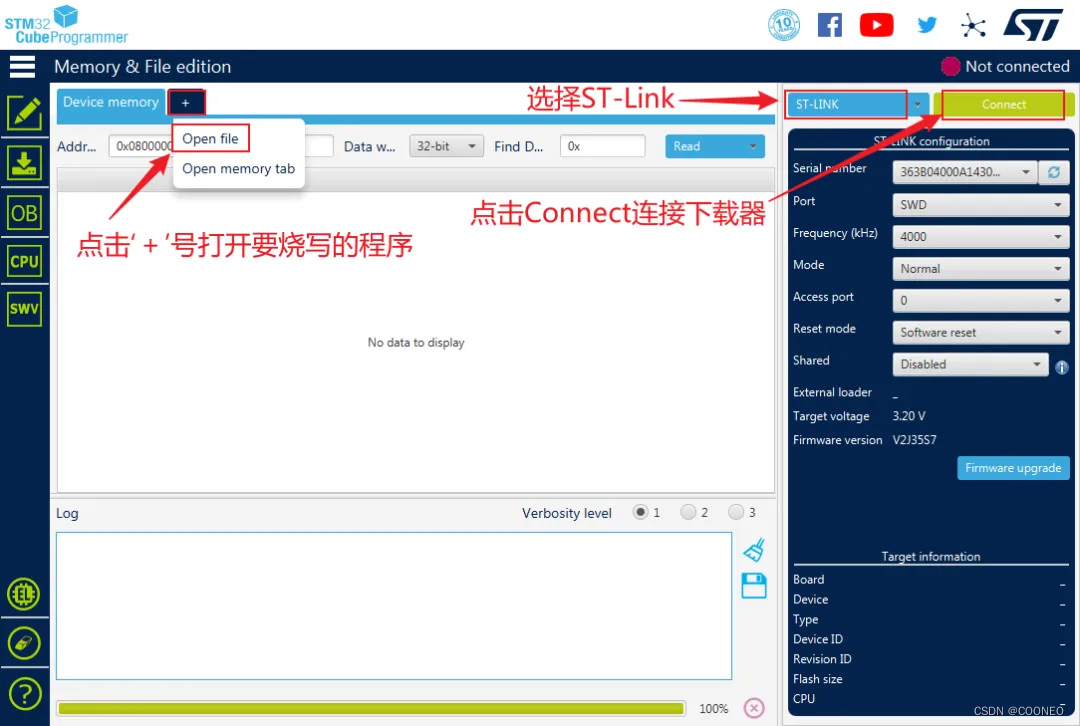Open the ST Facebook page

(x=830, y=25)
